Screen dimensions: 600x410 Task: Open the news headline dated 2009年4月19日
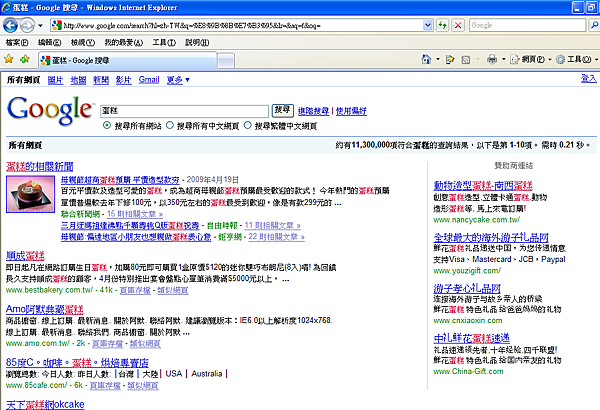tap(120, 180)
